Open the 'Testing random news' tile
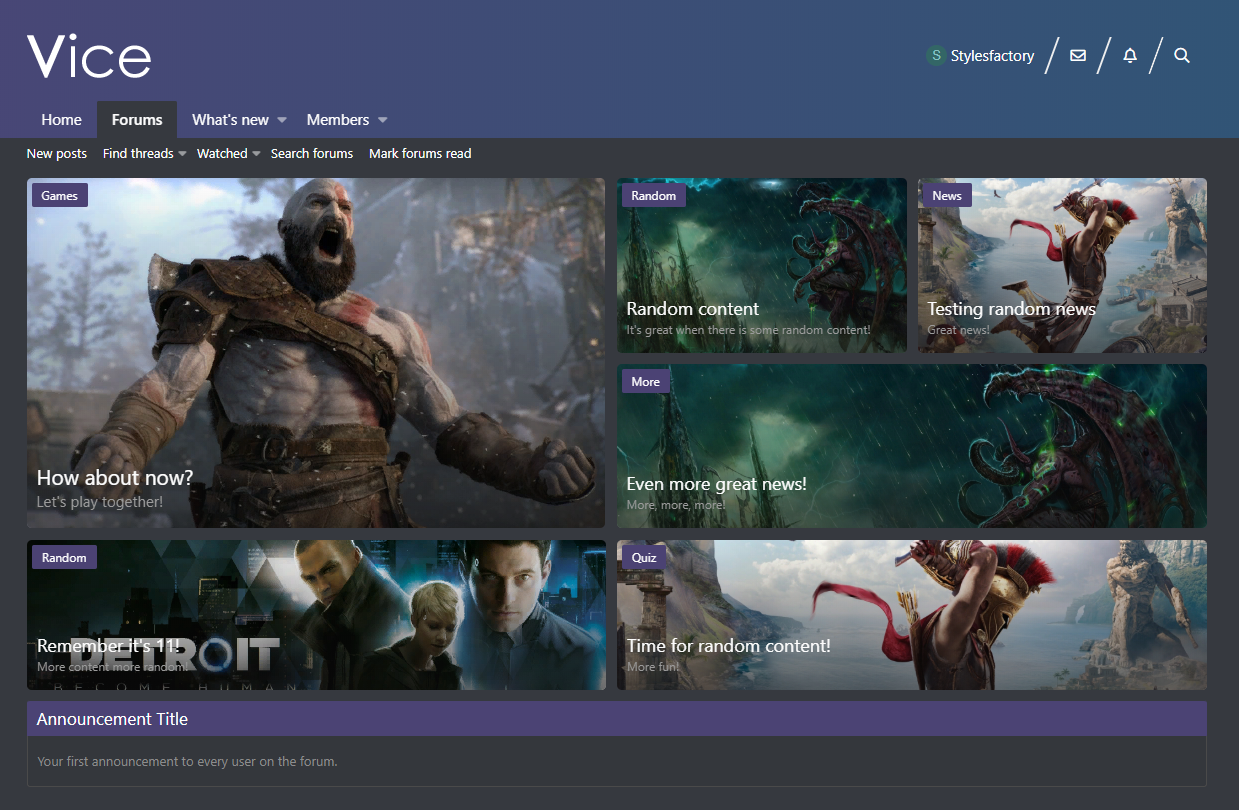1239x810 pixels. click(1011, 309)
